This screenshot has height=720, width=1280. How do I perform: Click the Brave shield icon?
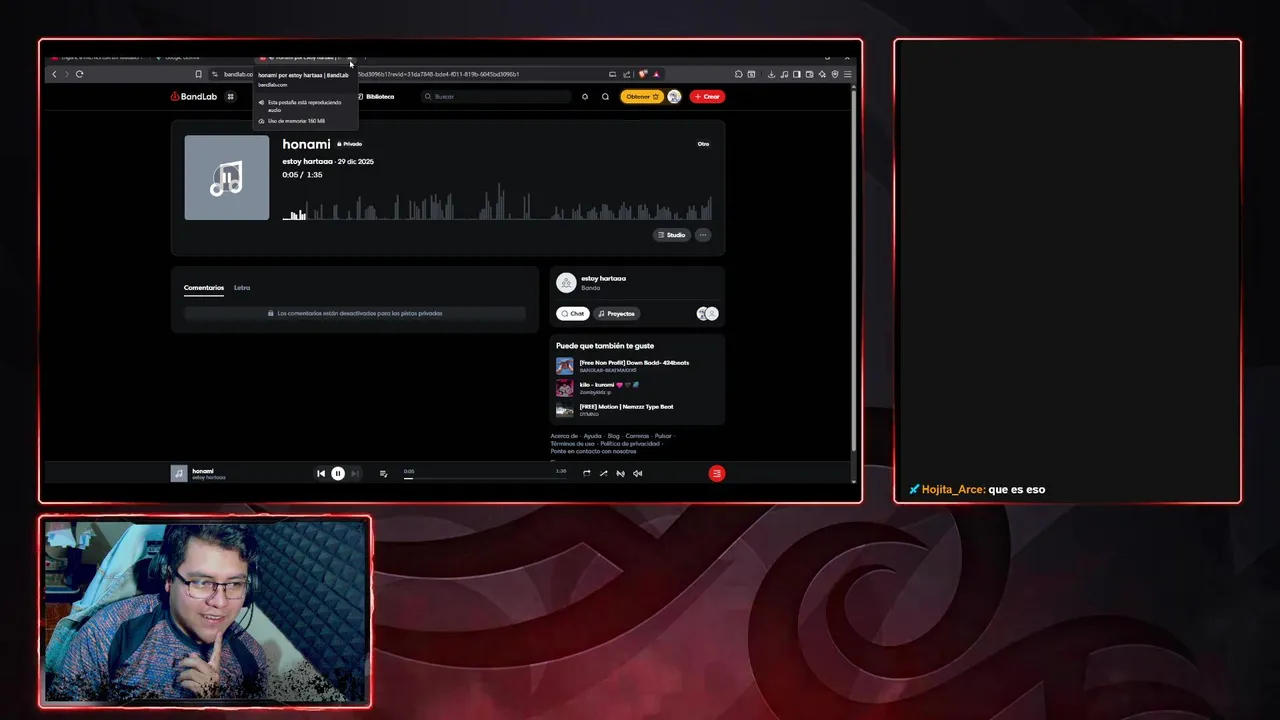click(644, 74)
